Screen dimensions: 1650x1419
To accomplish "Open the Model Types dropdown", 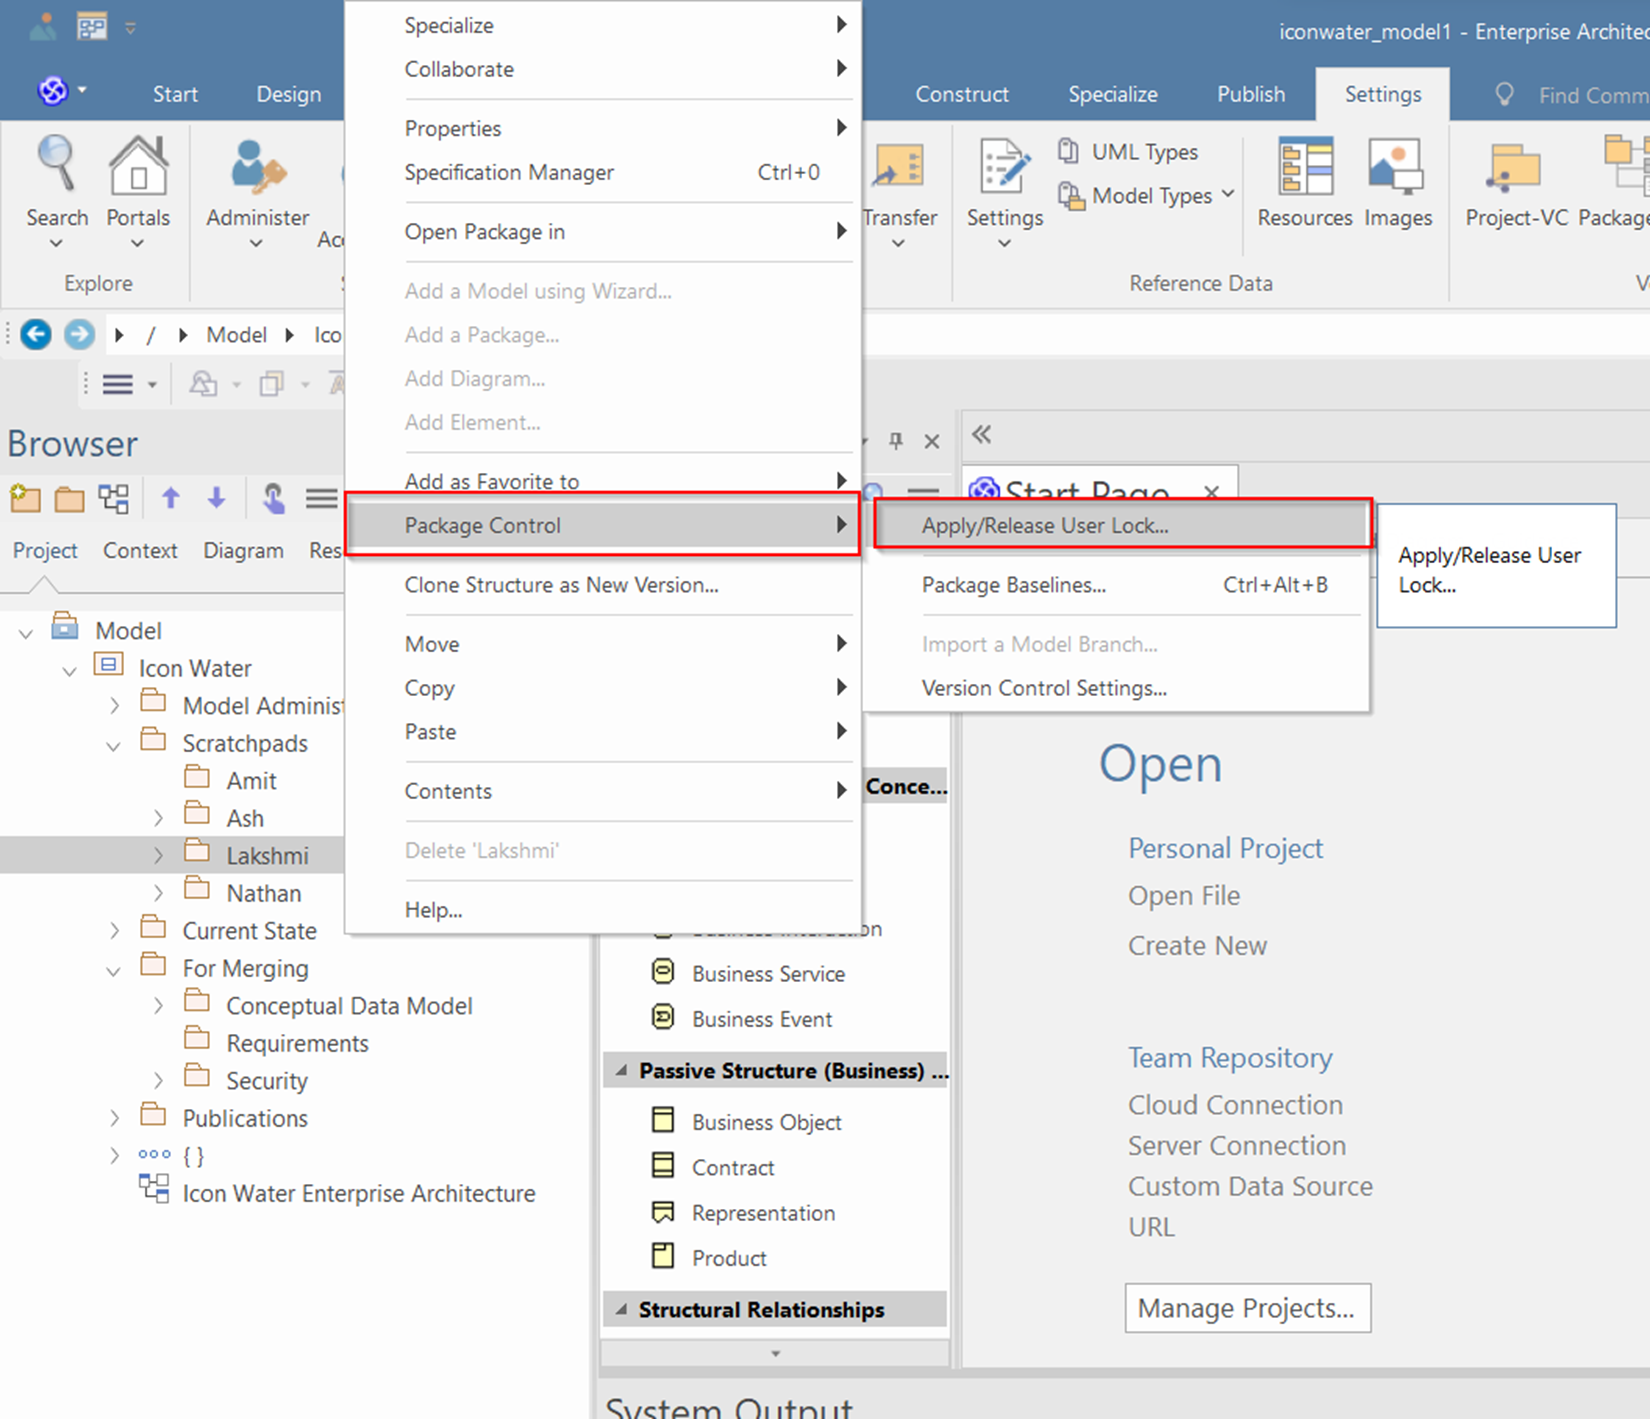I will pyautogui.click(x=1147, y=196).
